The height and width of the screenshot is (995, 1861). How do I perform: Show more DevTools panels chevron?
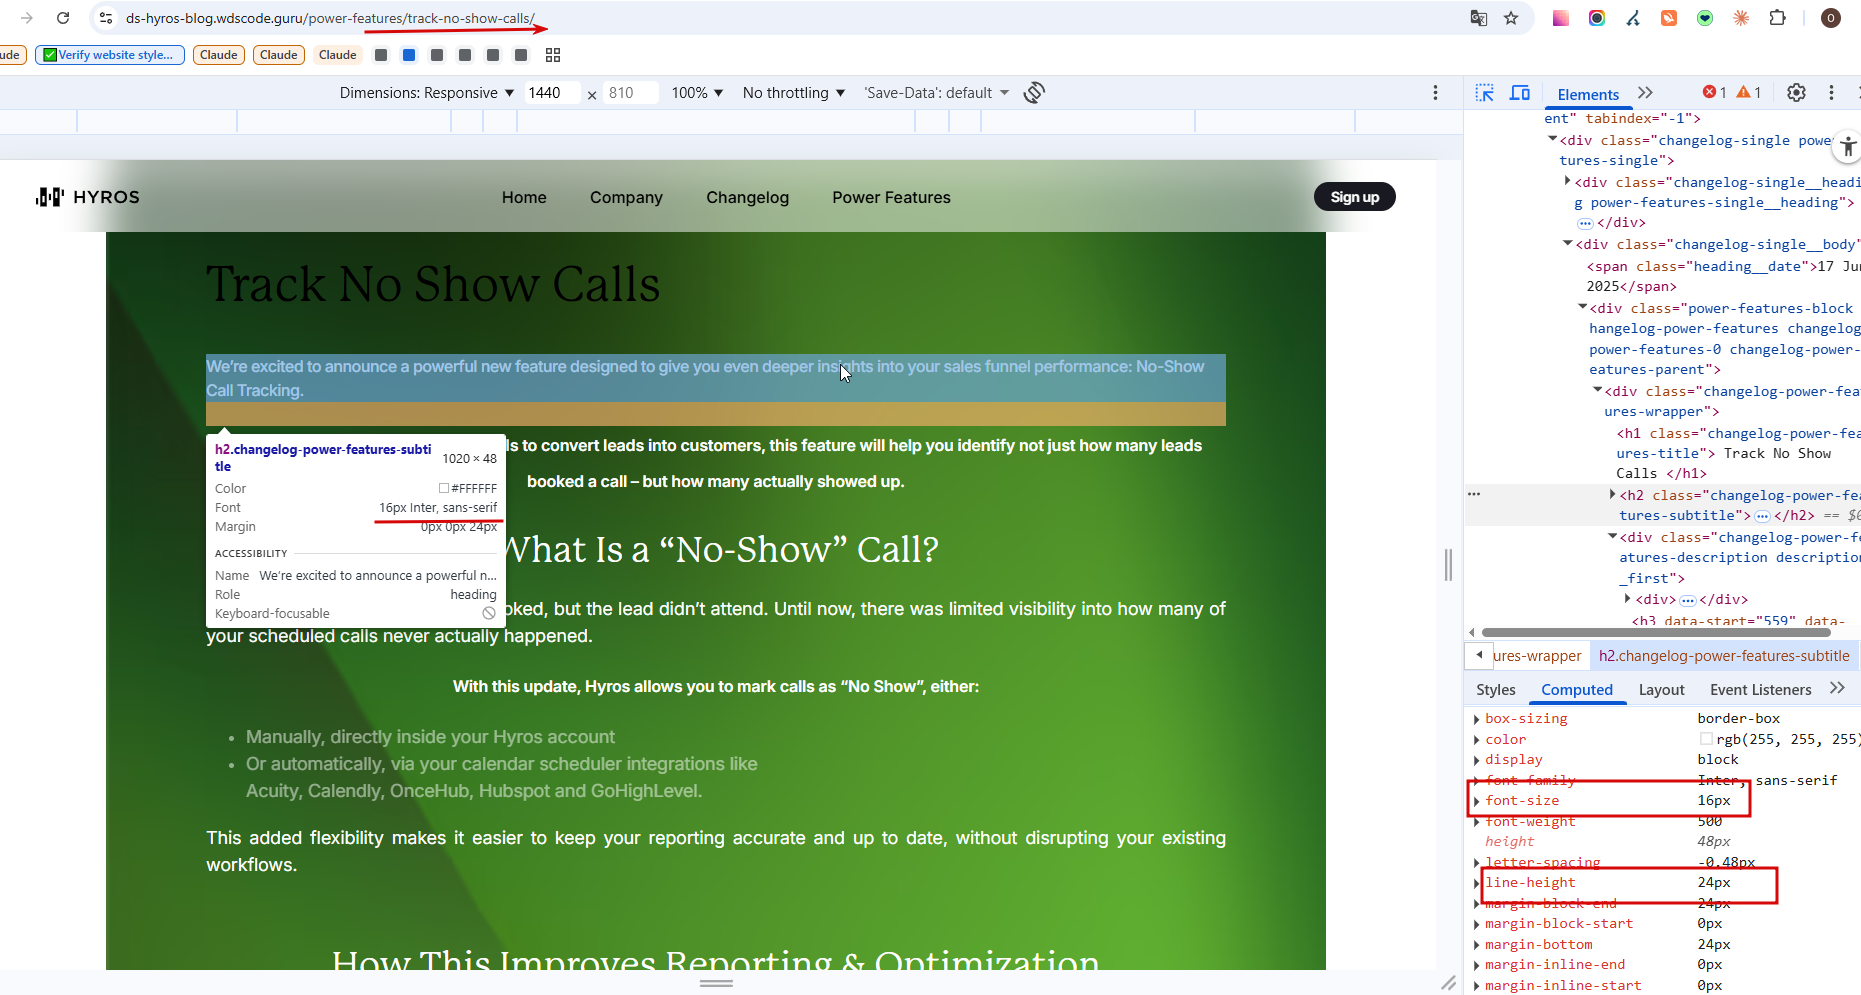(1646, 93)
